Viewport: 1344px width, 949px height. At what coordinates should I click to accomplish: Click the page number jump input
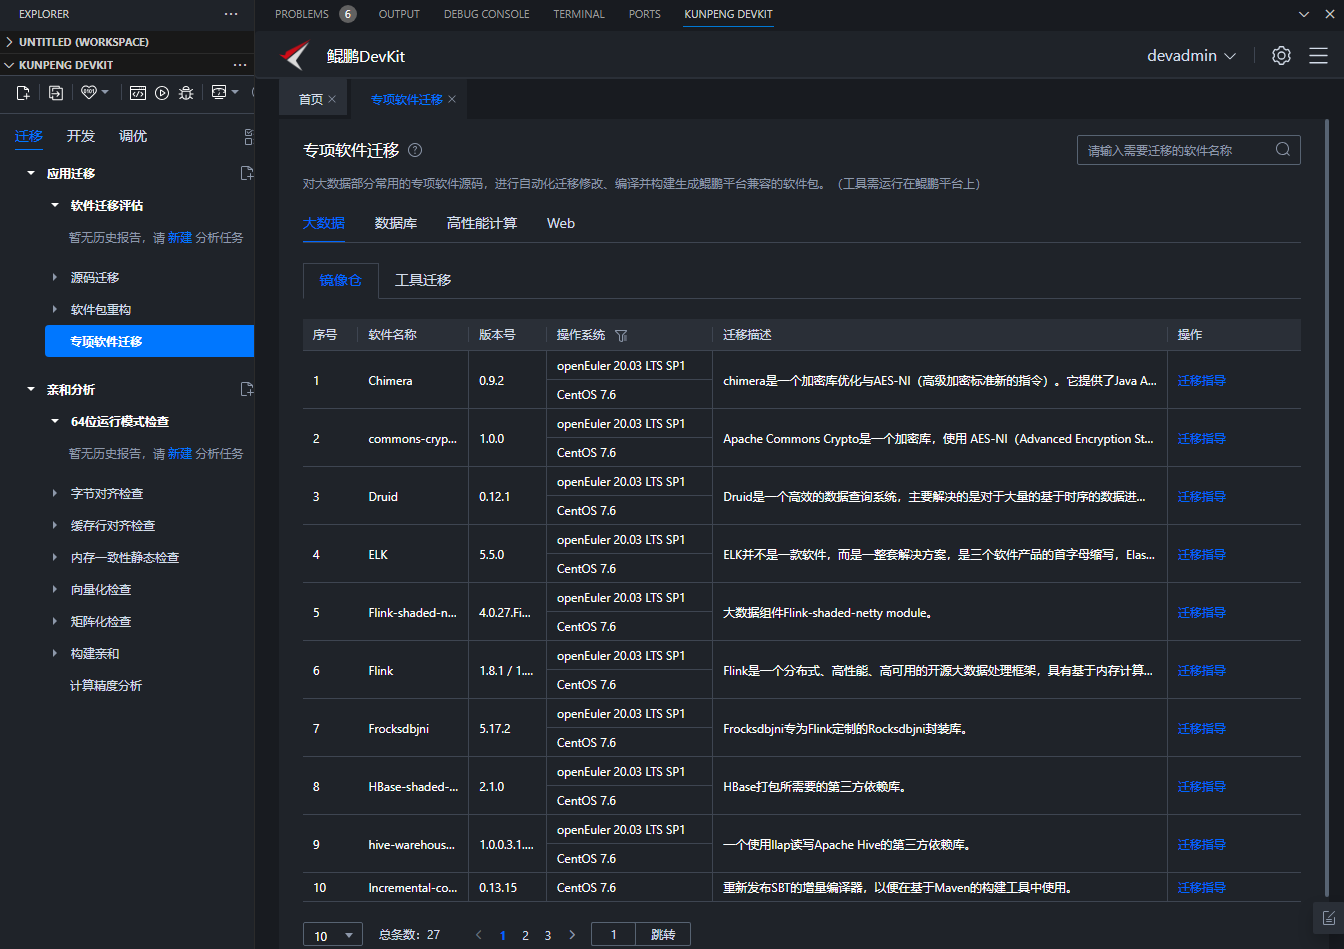[x=614, y=935]
